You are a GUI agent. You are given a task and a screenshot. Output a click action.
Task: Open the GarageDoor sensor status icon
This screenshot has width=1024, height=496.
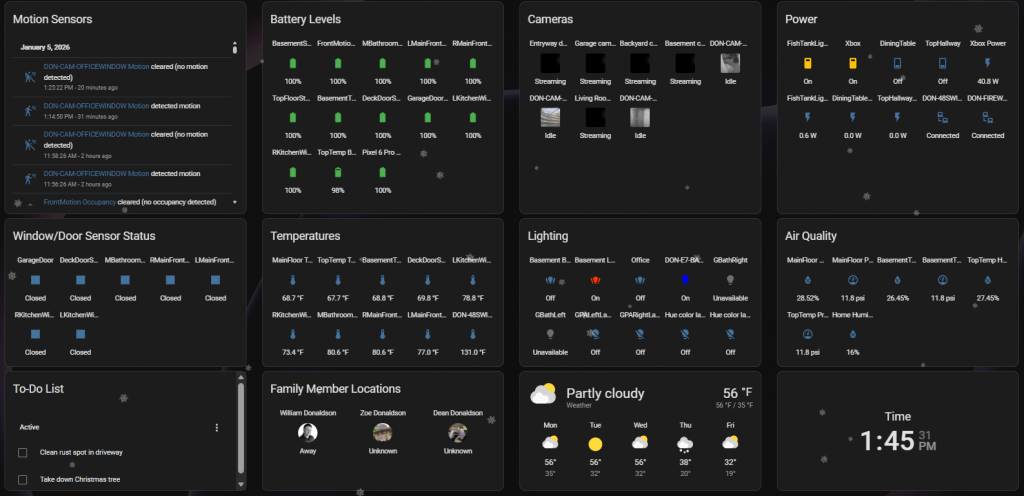(x=35, y=279)
